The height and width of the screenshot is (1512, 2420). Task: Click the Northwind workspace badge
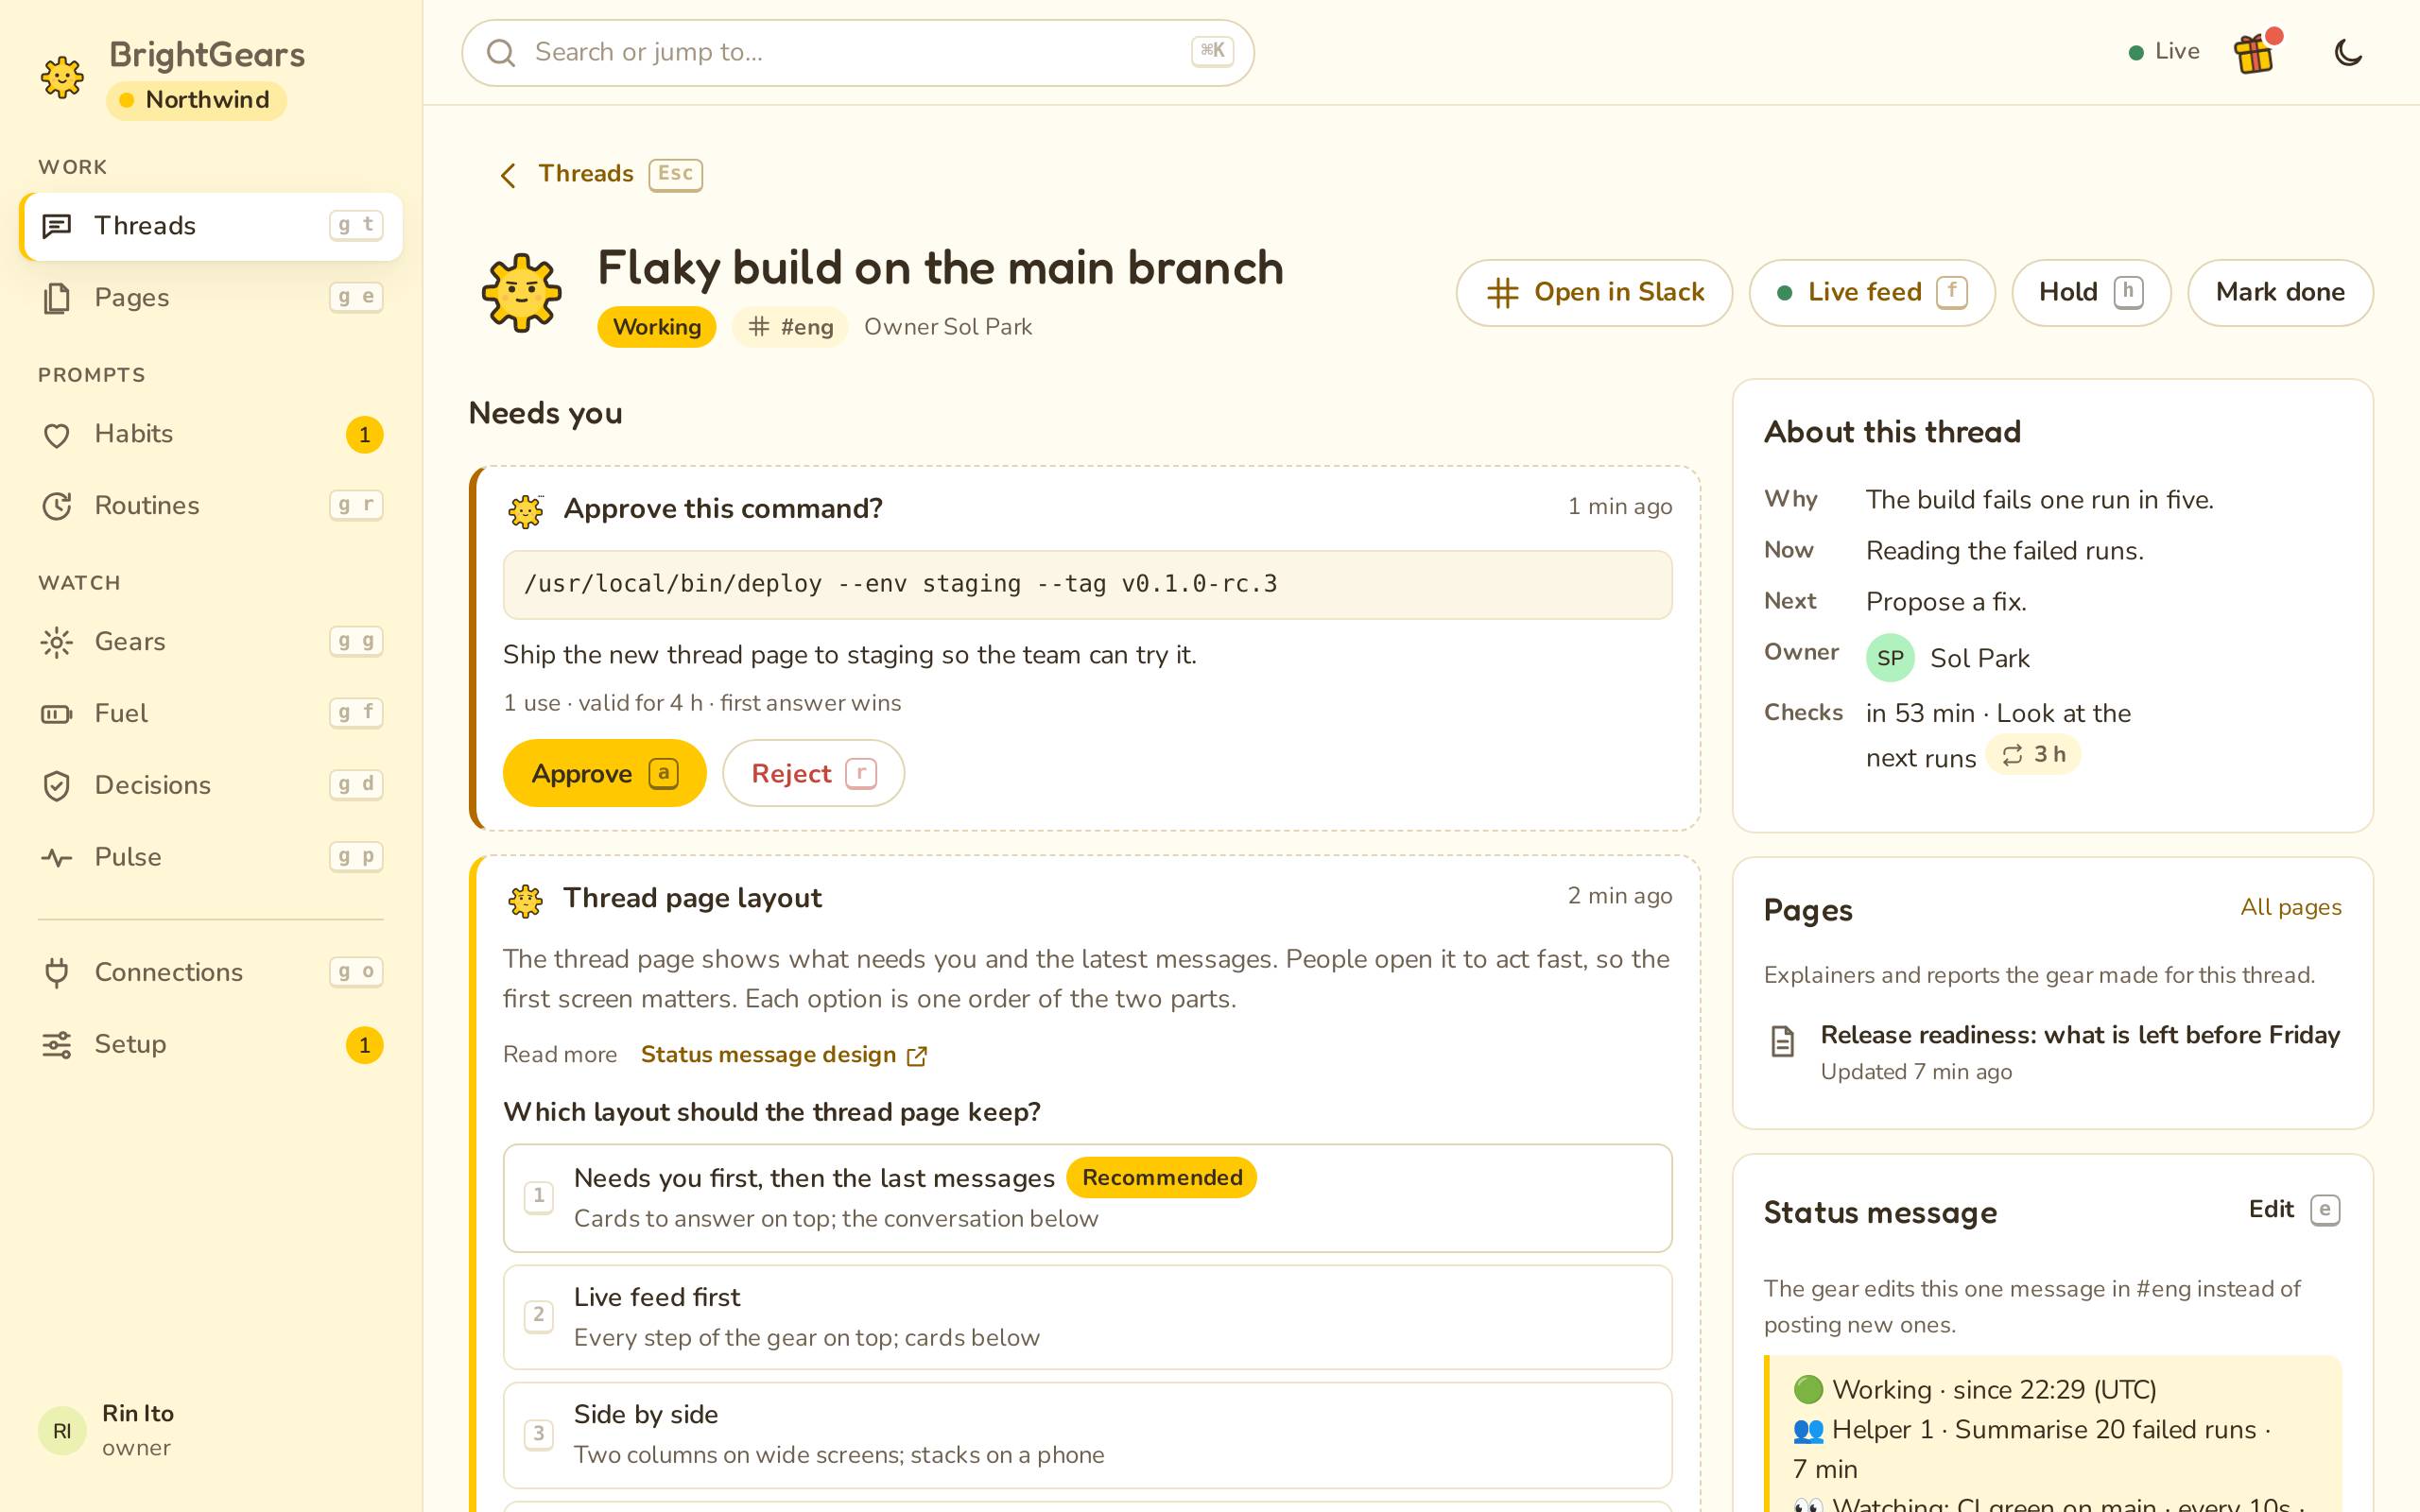(196, 100)
